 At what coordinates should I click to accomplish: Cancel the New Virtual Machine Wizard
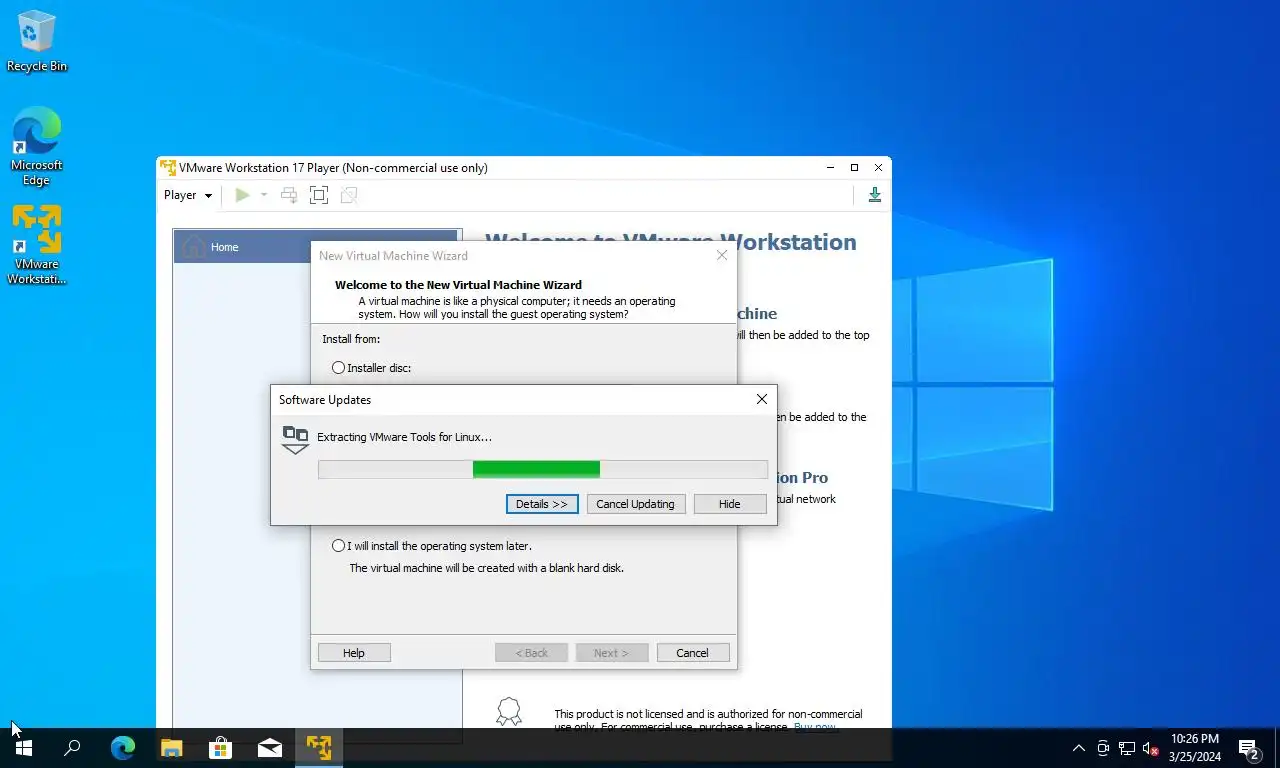[692, 652]
